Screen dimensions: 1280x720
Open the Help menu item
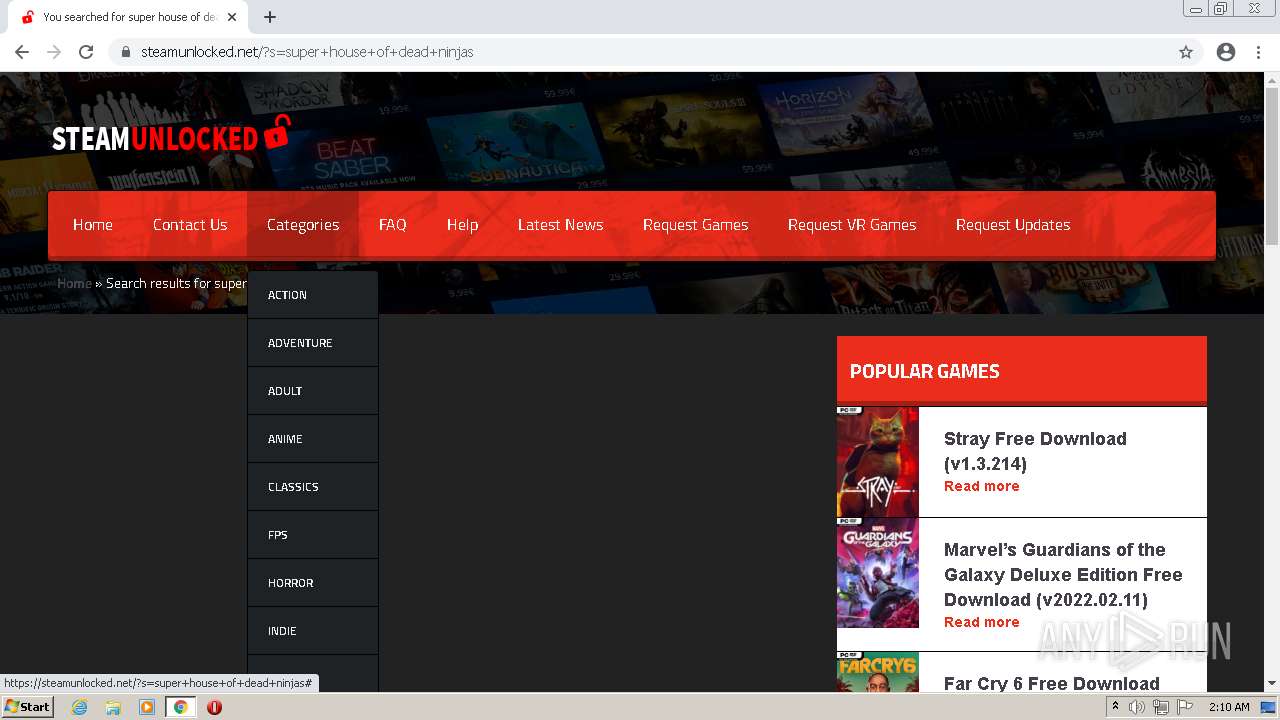pos(462,225)
